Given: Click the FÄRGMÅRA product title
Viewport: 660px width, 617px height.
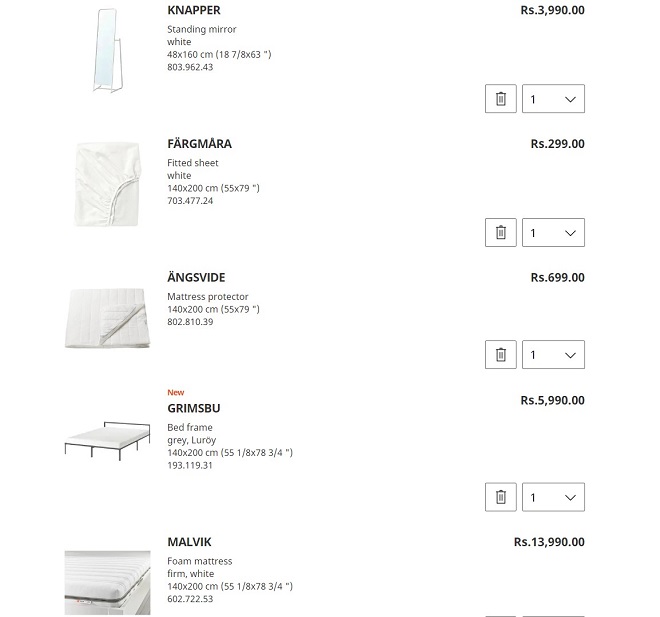Looking at the screenshot, I should coord(199,144).
